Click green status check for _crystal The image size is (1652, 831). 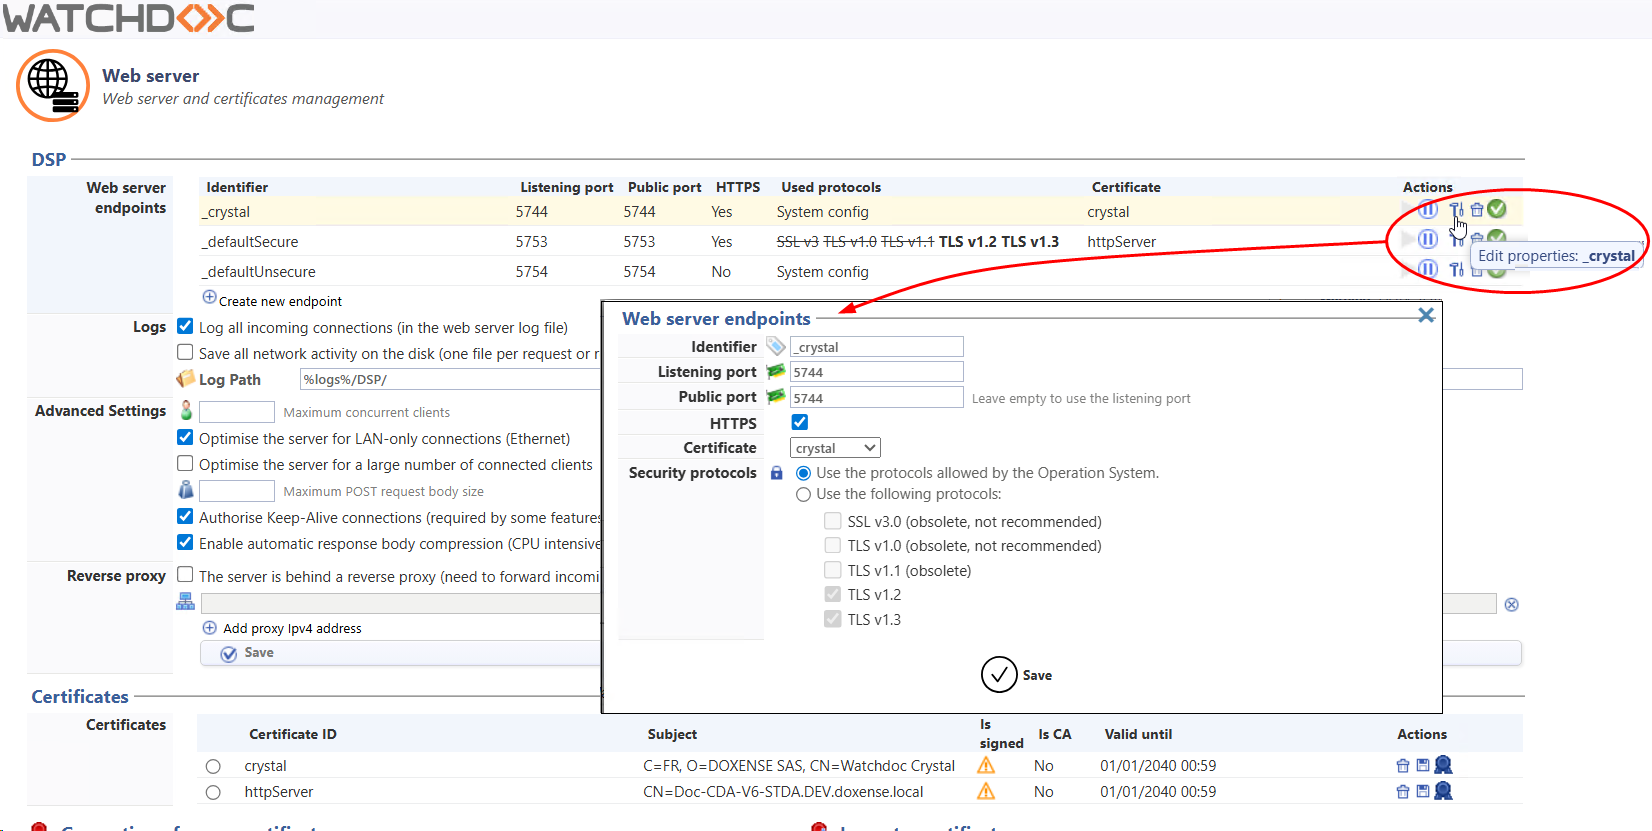[x=1497, y=208]
